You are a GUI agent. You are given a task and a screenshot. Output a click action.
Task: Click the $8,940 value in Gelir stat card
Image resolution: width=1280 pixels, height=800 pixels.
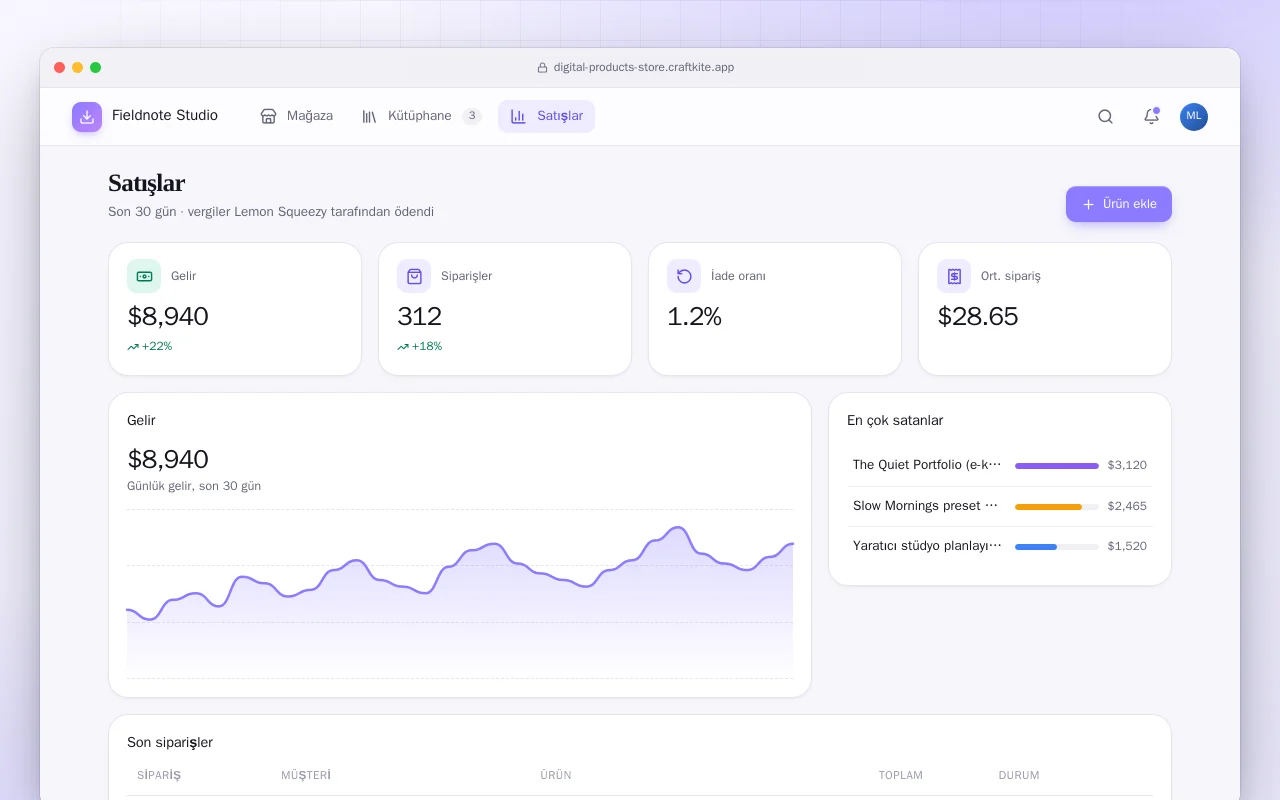(168, 317)
